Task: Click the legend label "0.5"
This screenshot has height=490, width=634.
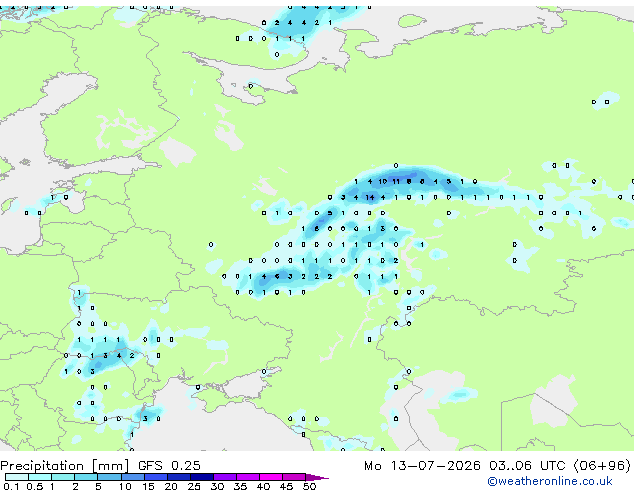Action: pos(34,486)
